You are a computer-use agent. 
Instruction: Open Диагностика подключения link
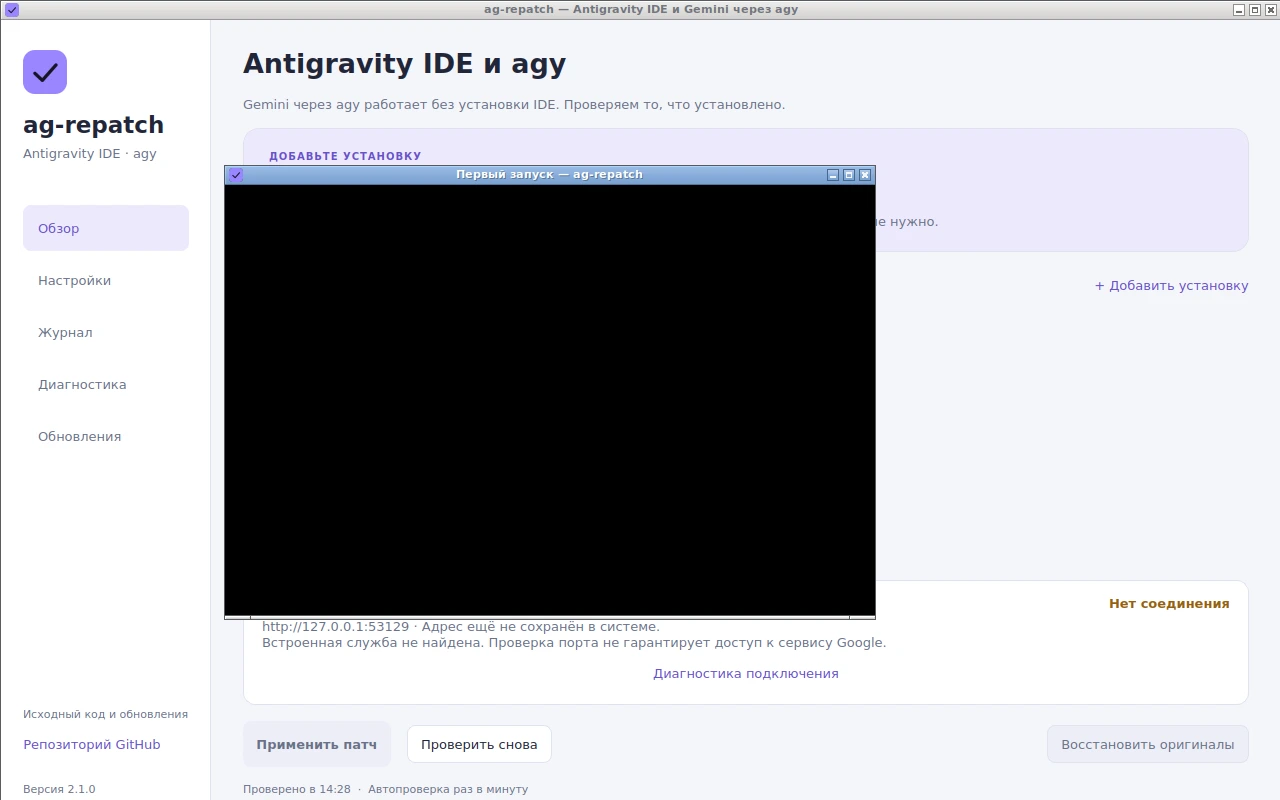click(746, 673)
